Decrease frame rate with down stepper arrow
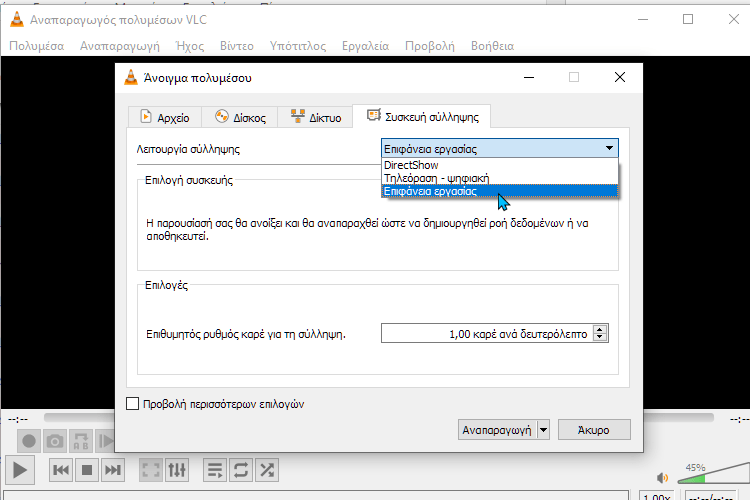Image resolution: width=750 pixels, height=500 pixels. (600, 338)
